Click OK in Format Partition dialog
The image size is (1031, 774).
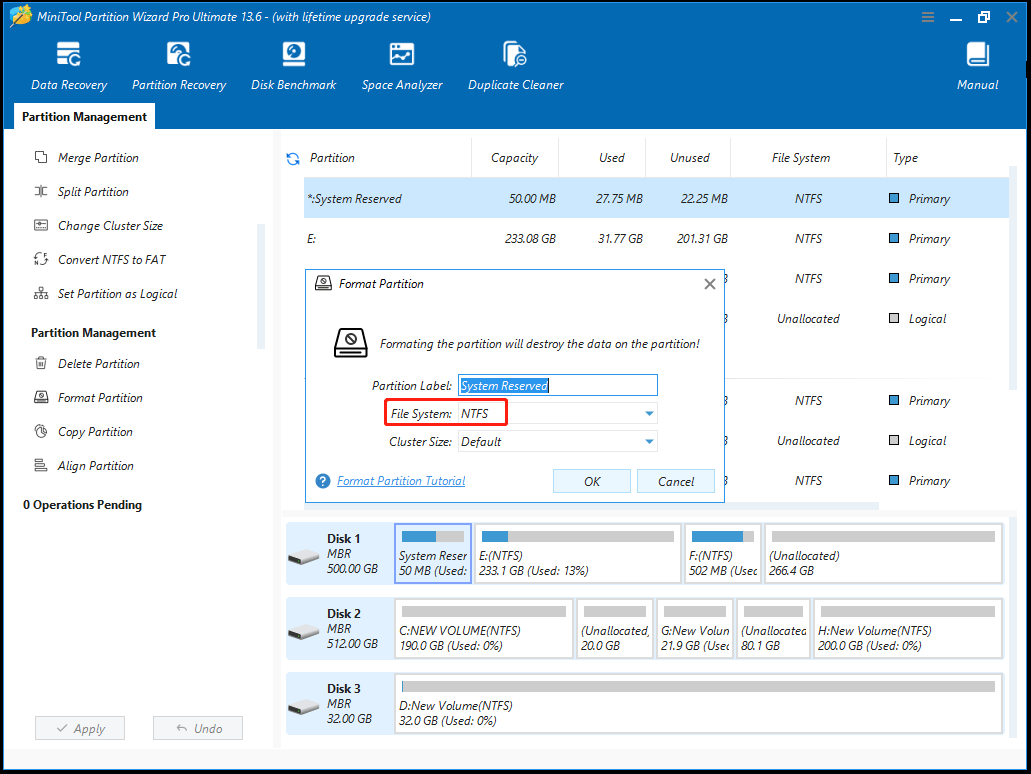coord(592,481)
